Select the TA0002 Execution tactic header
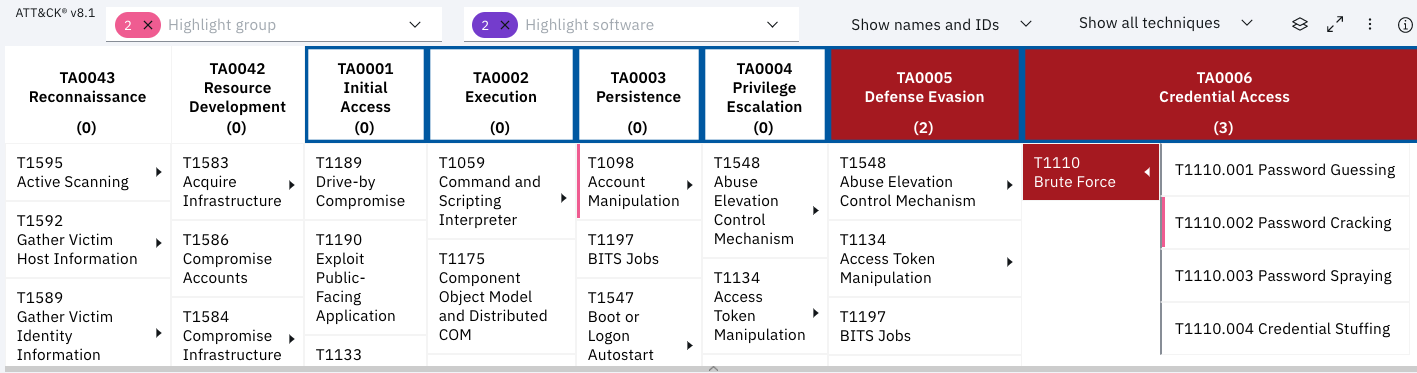 click(501, 95)
